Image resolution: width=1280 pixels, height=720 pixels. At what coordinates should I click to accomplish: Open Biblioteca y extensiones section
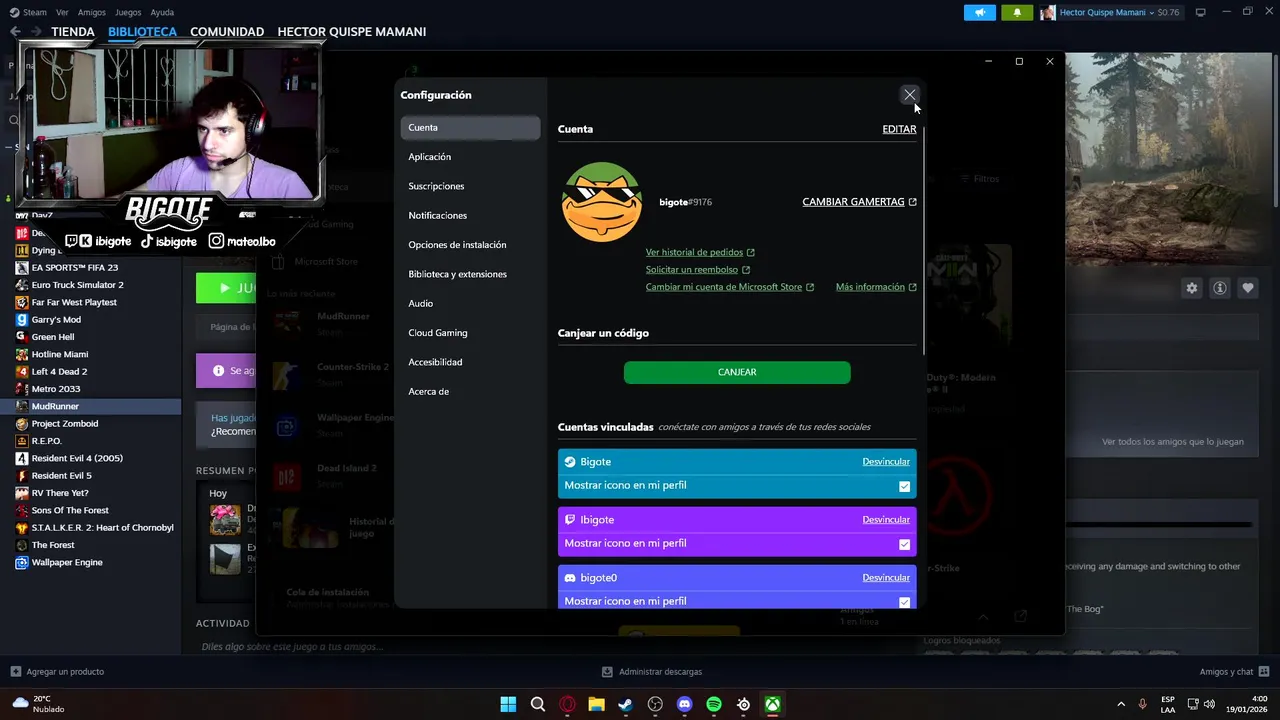click(470, 274)
